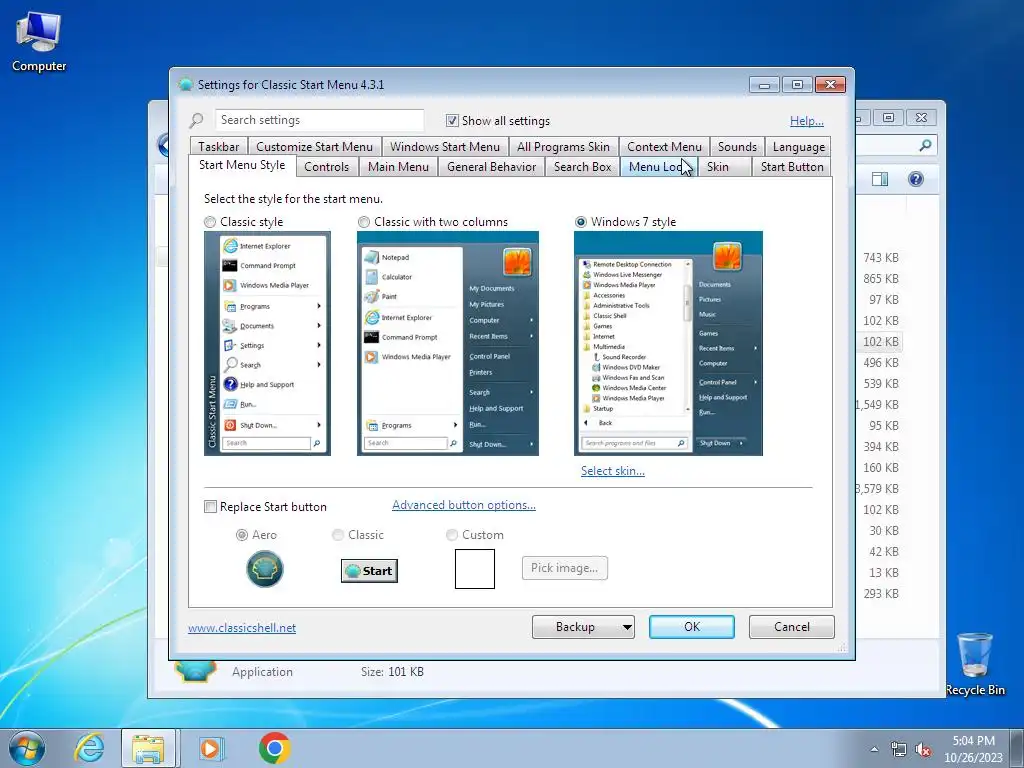Select Classic with two columns option
The width and height of the screenshot is (1024, 768).
click(364, 222)
